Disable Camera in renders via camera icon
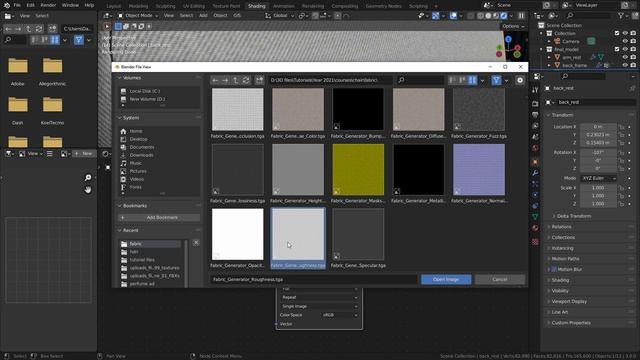The height and width of the screenshot is (360, 640). pyautogui.click(x=633, y=41)
